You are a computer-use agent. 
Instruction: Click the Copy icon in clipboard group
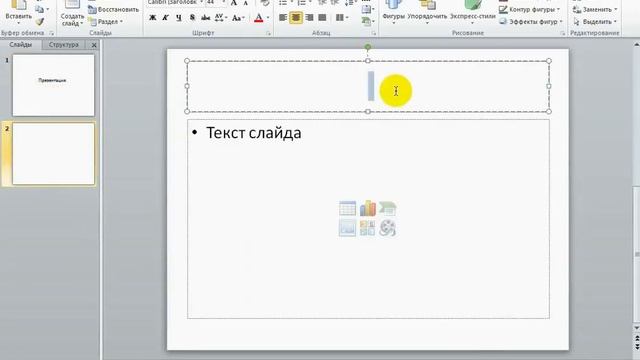click(40, 9)
